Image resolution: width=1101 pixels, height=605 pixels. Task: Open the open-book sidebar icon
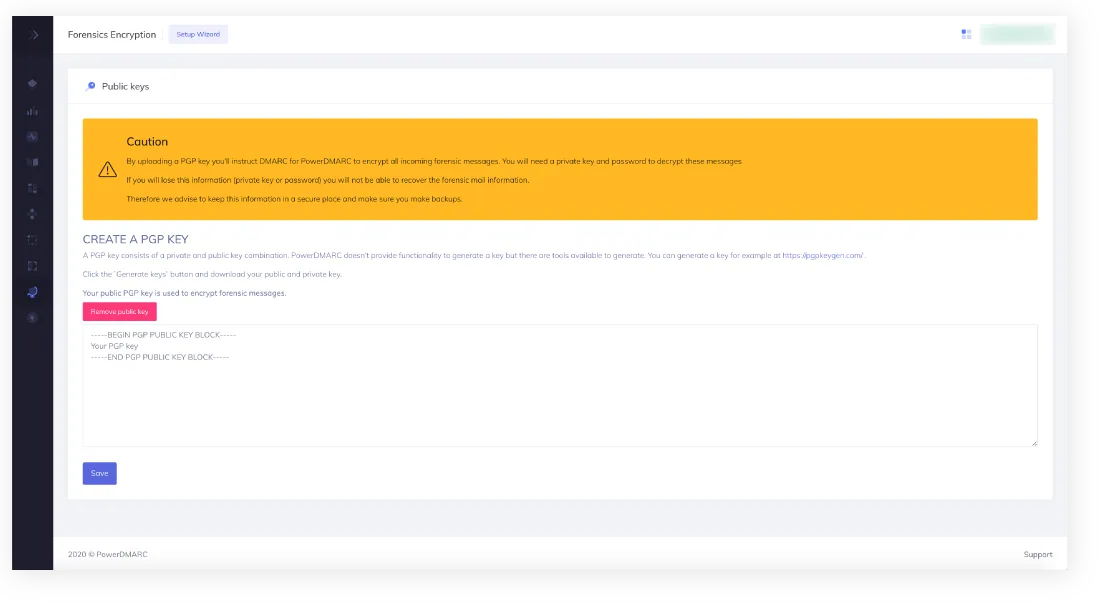click(32, 162)
